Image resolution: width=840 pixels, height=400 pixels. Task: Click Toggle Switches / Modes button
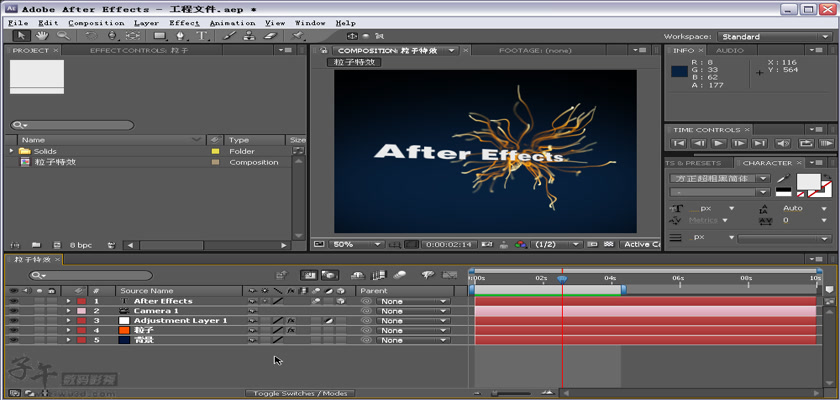click(x=300, y=394)
